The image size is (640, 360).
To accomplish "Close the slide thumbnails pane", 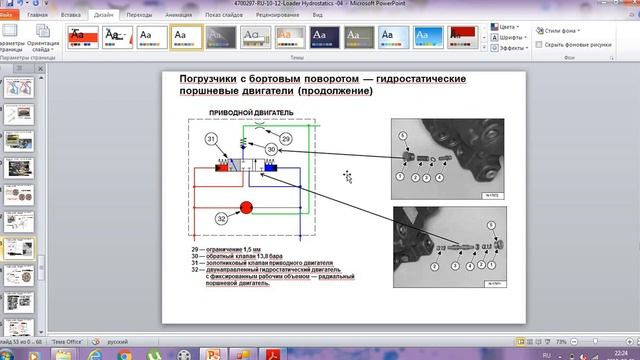I will coord(40,69).
